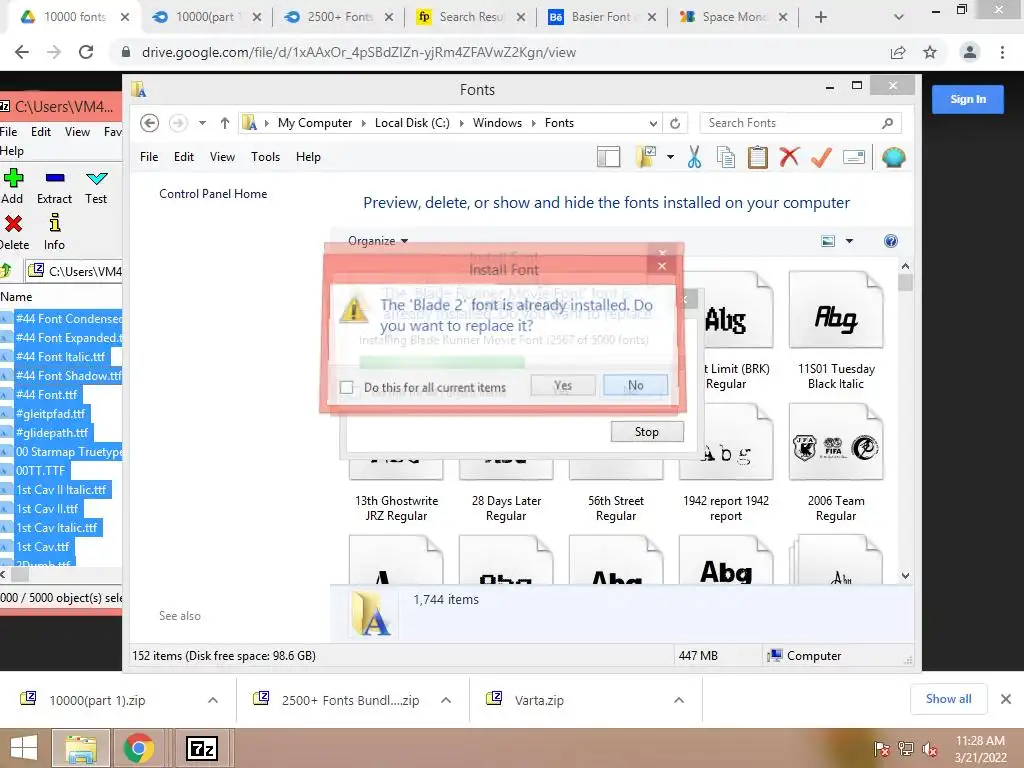This screenshot has height=768, width=1024.
Task: Click the volume icon in system tray
Action: (x=929, y=749)
